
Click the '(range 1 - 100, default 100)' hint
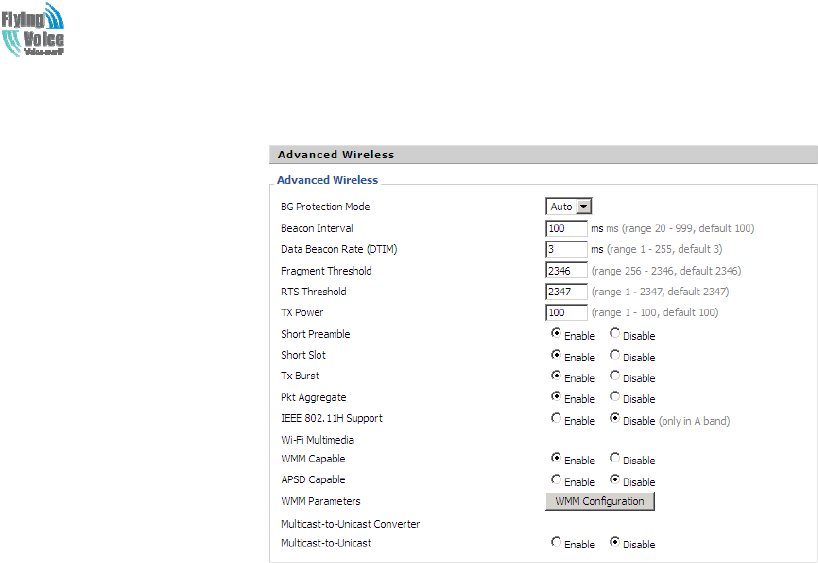pyautogui.click(x=655, y=313)
